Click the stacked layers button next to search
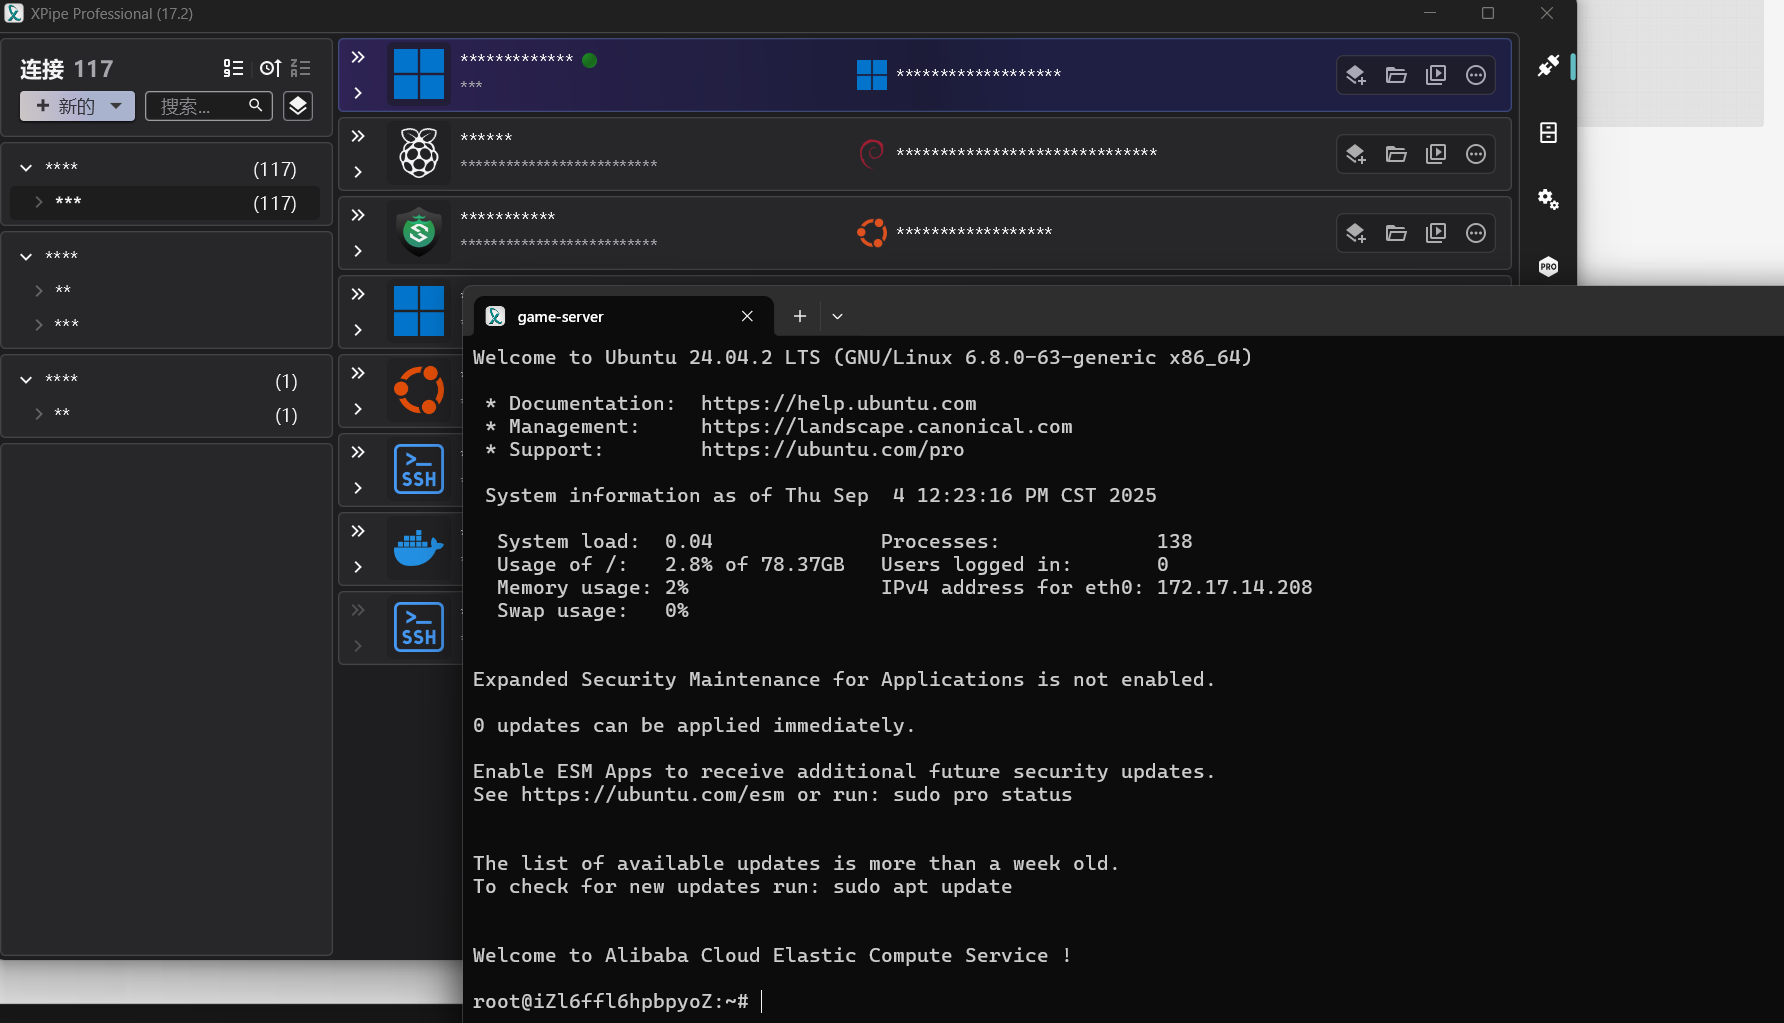The image size is (1784, 1023). [298, 106]
